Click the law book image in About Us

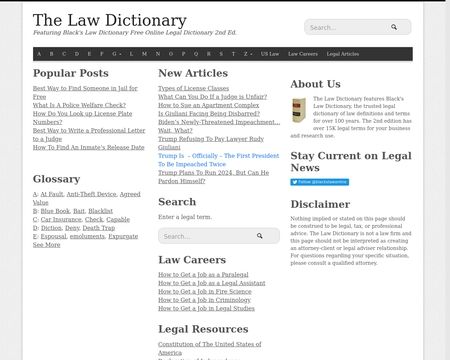(x=299, y=110)
